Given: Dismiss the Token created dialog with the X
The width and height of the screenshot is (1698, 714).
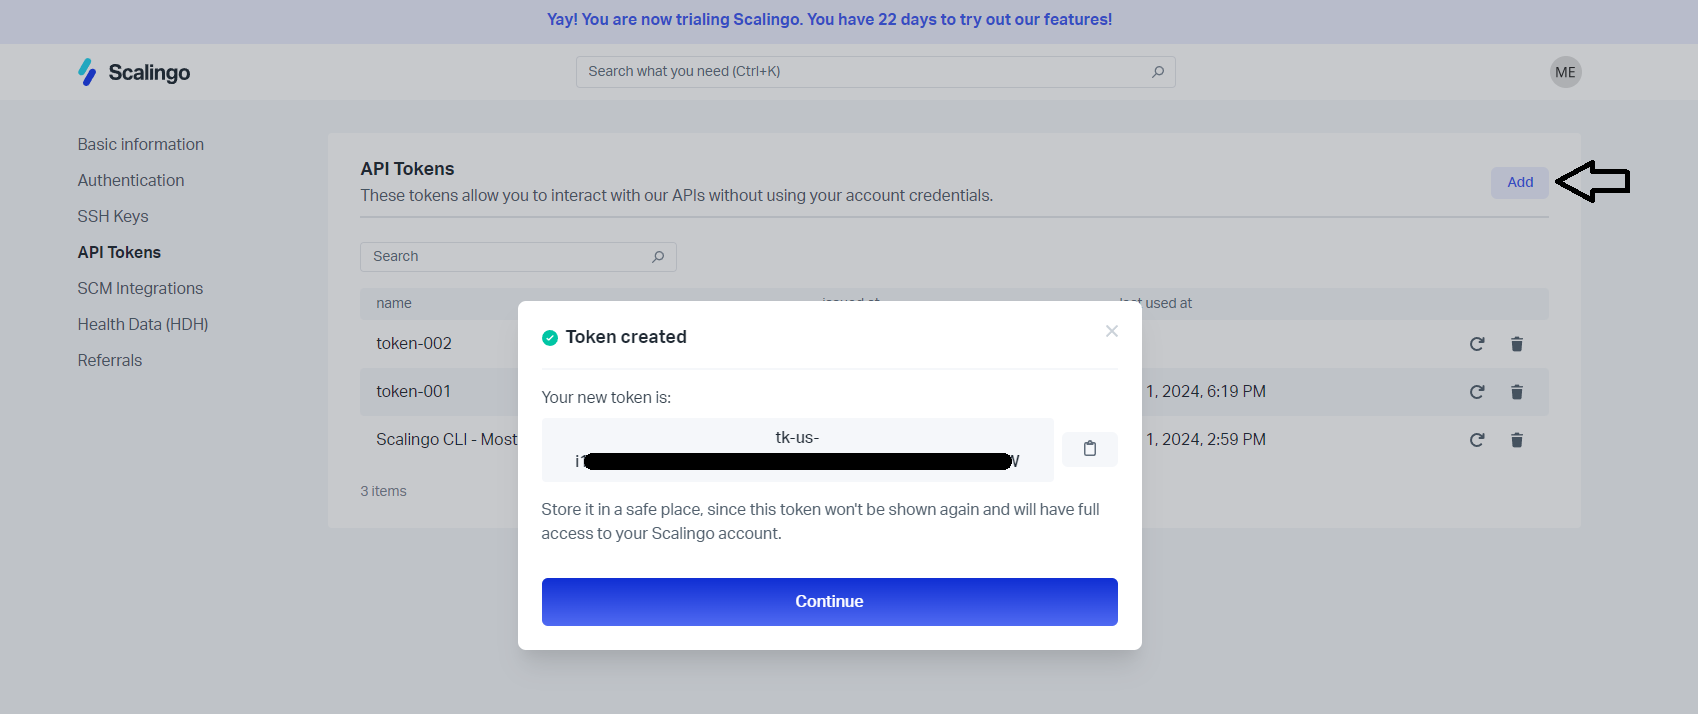Looking at the screenshot, I should click(x=1111, y=331).
